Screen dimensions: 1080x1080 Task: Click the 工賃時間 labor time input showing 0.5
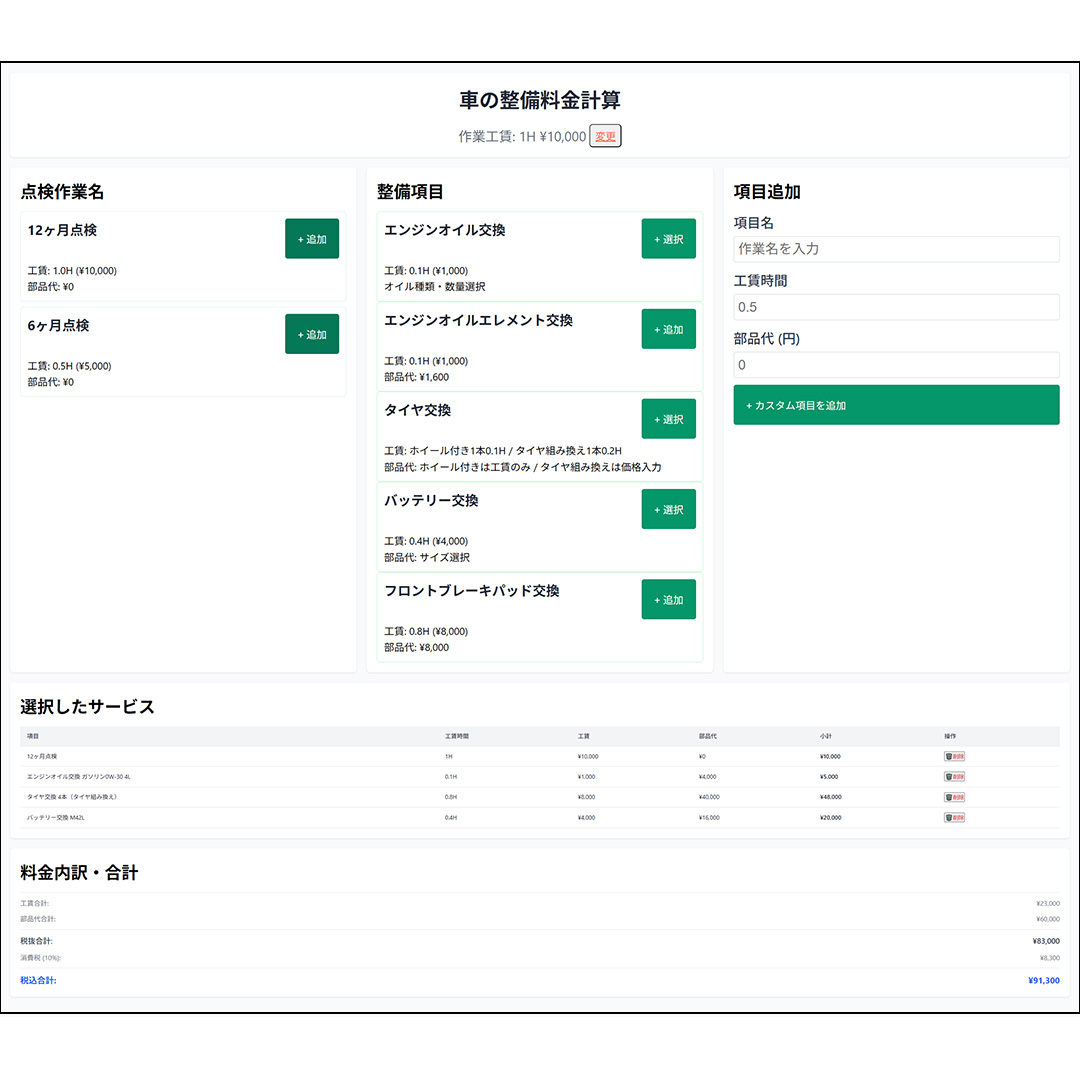[896, 306]
